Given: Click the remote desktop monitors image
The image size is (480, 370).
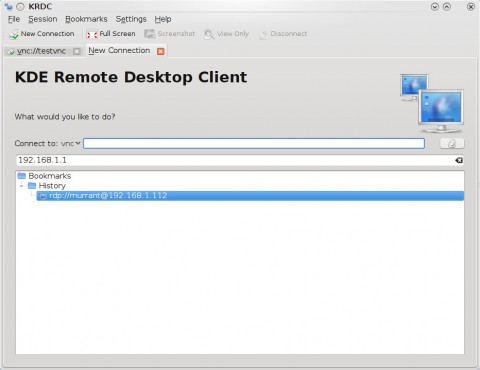Looking at the screenshot, I should pos(432,103).
